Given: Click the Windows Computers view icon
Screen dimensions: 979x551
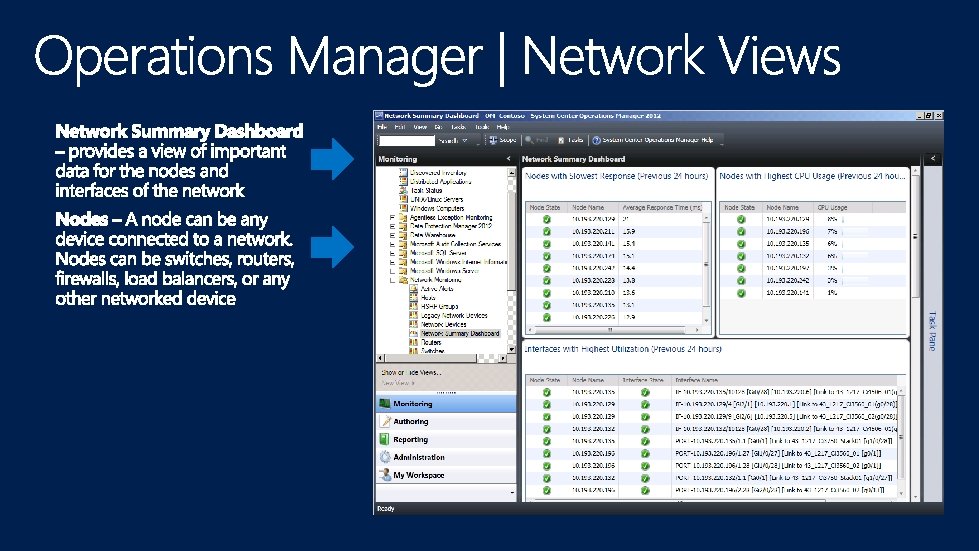Looking at the screenshot, I should point(403,208).
